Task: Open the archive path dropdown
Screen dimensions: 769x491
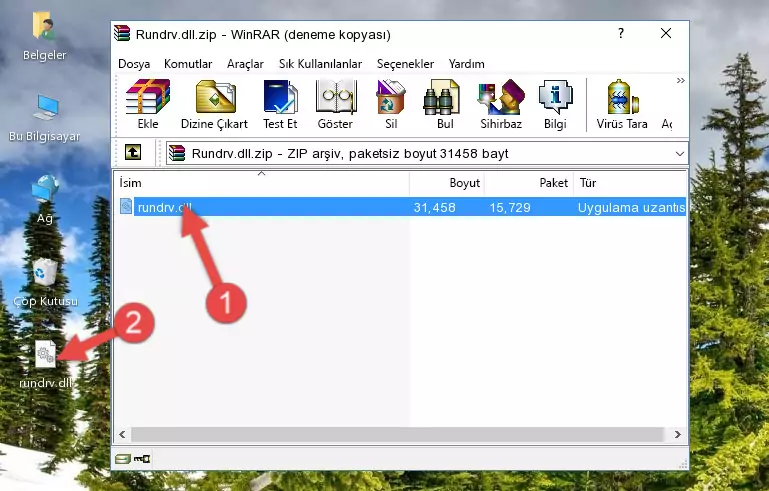Action: coord(680,154)
